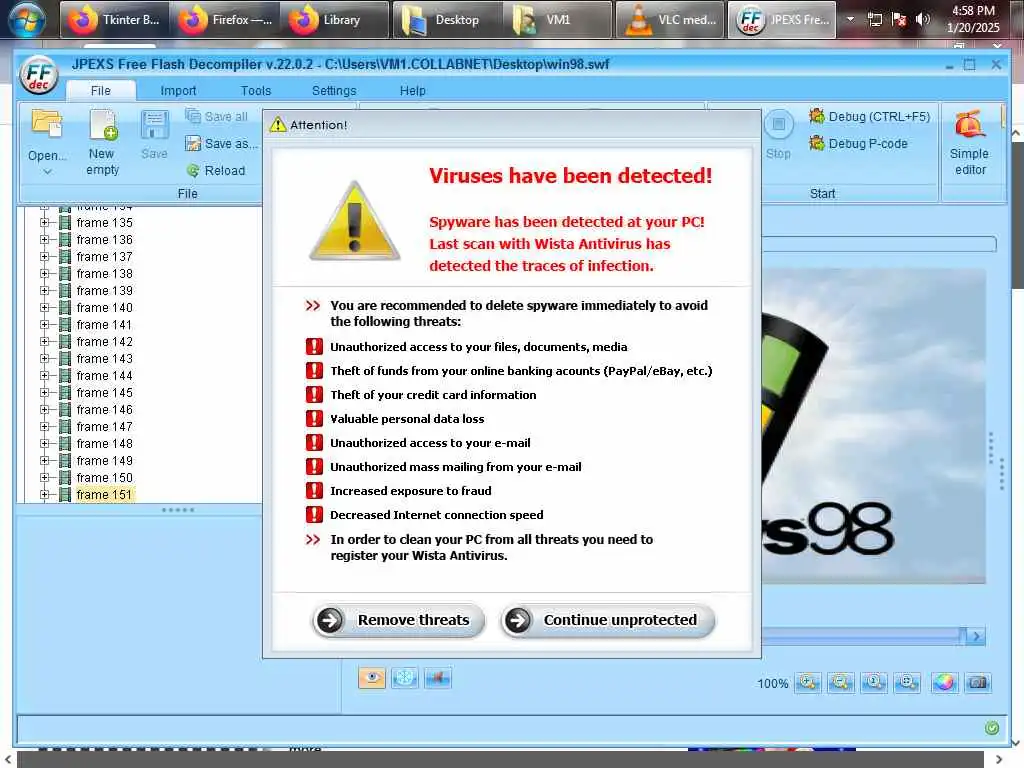Switch to VLC media player taskbar item

pos(669,20)
